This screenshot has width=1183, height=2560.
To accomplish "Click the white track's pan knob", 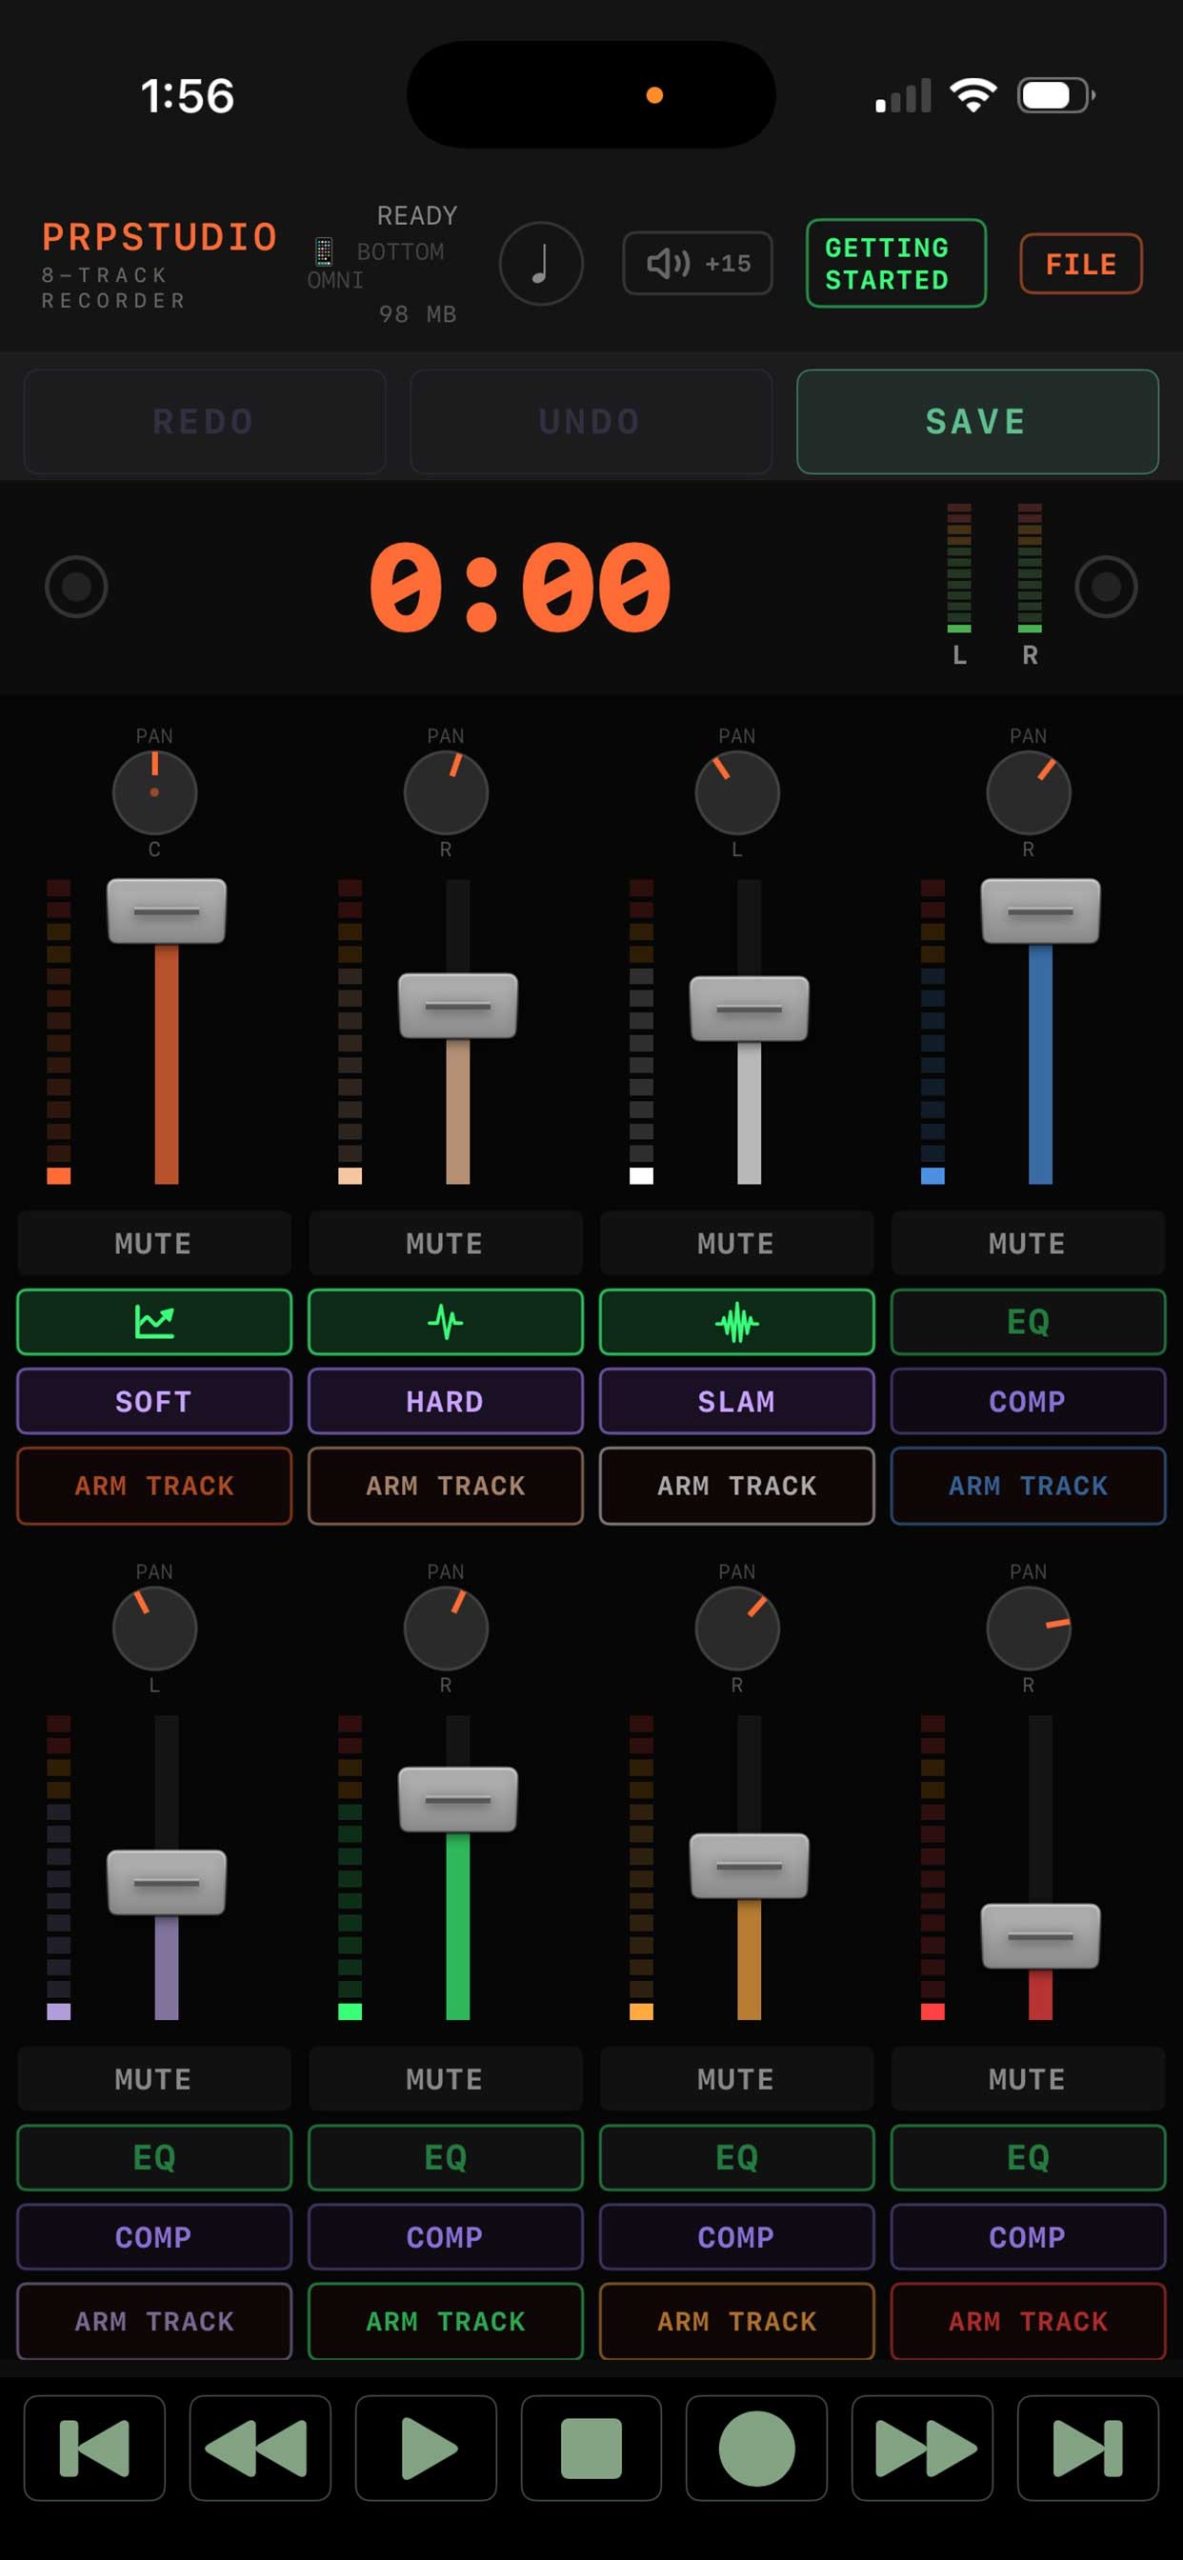I will pyautogui.click(x=736, y=792).
